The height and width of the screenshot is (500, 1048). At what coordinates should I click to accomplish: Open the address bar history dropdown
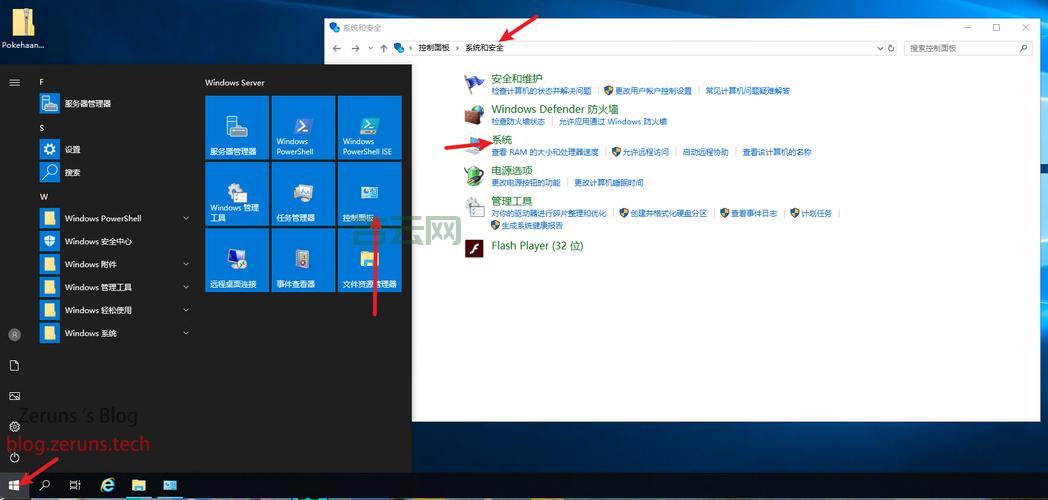click(x=879, y=48)
